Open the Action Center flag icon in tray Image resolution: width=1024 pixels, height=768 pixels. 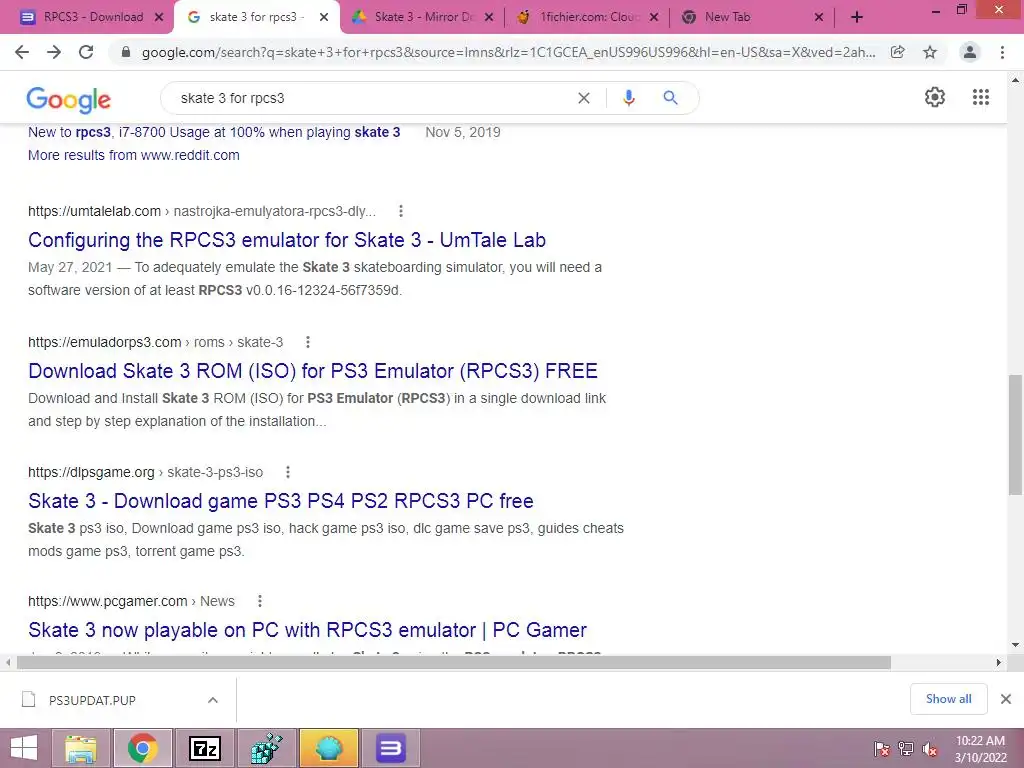click(881, 749)
